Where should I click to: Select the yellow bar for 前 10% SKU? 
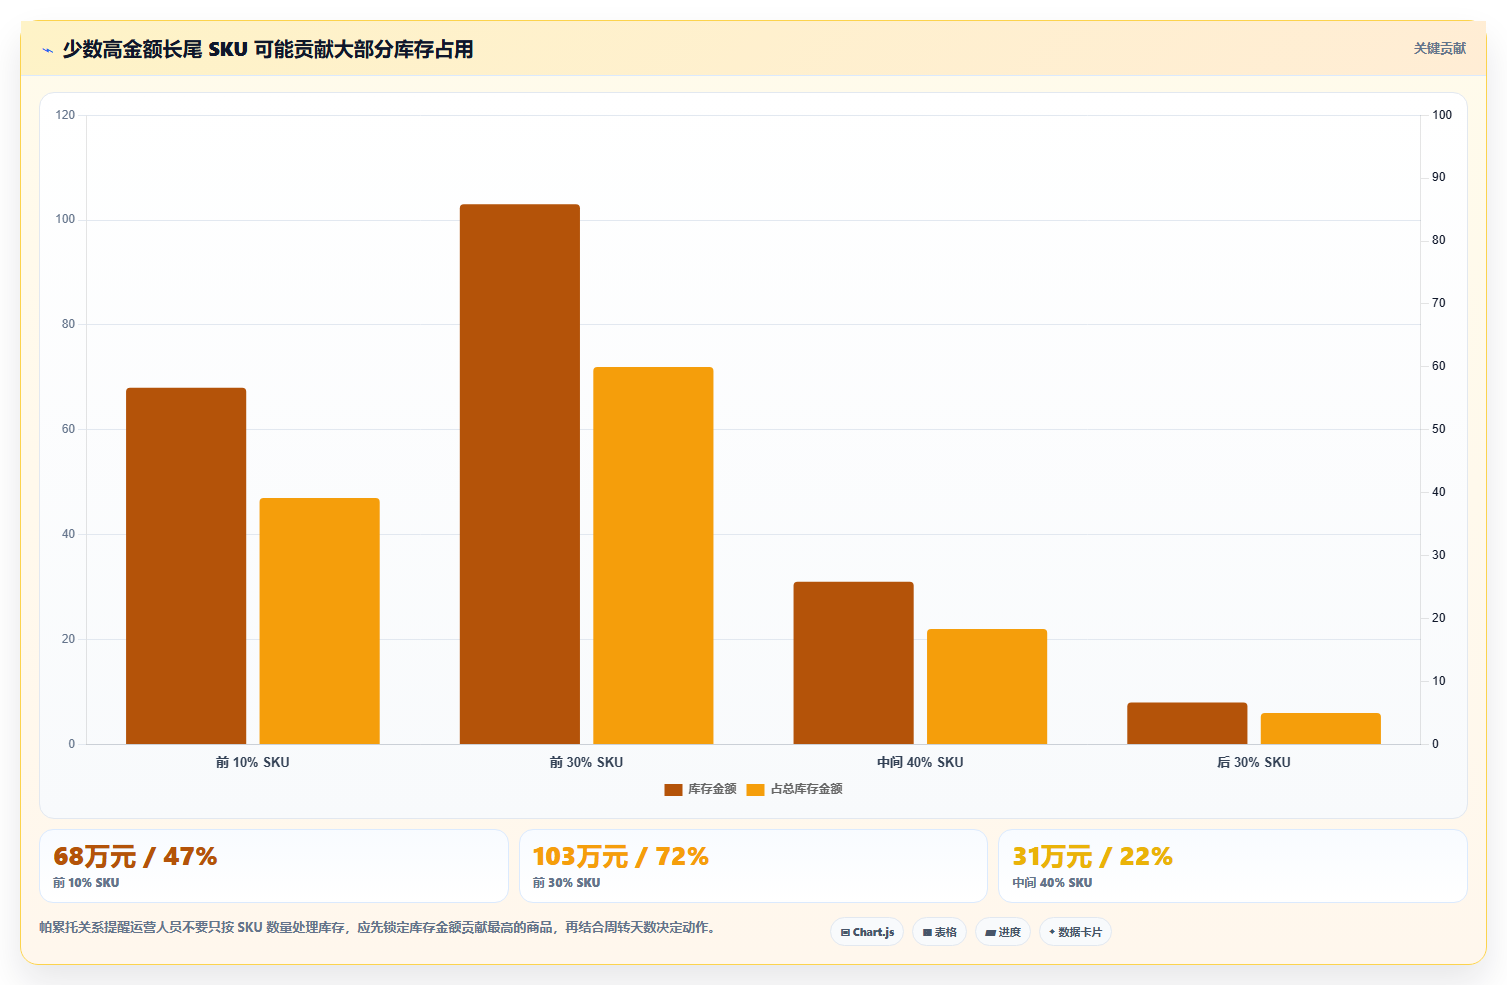(319, 621)
